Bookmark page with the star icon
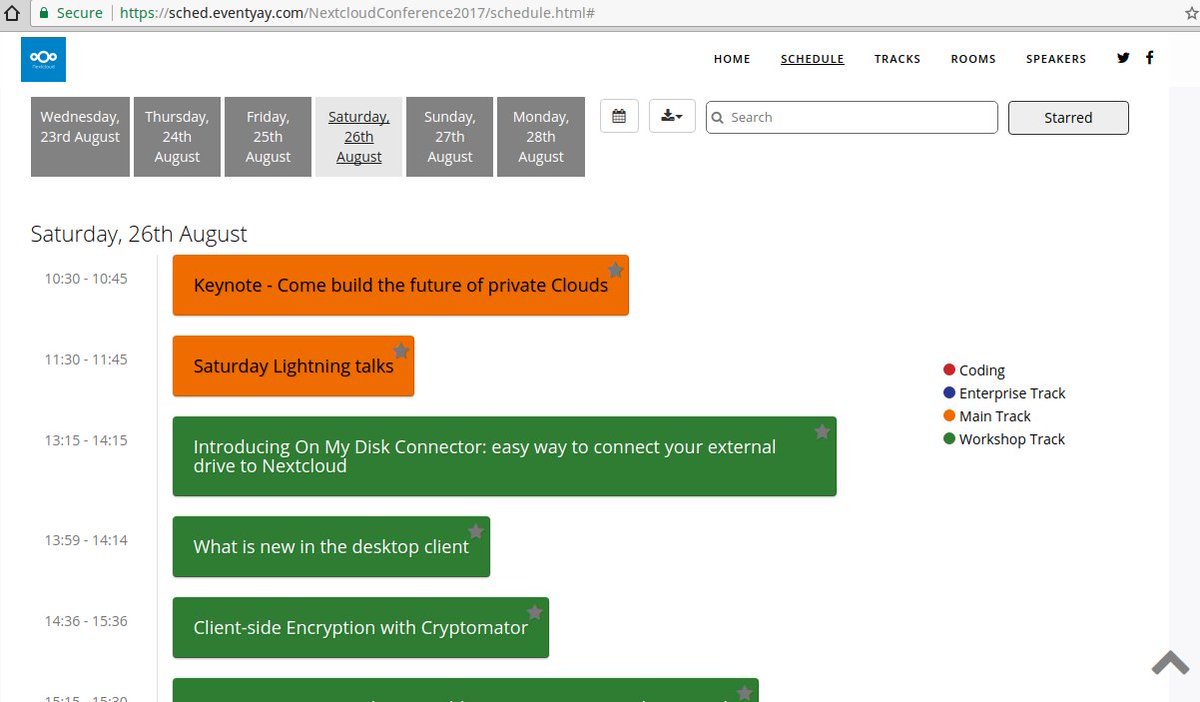Screen dimensions: 1200x702 (1190, 13)
